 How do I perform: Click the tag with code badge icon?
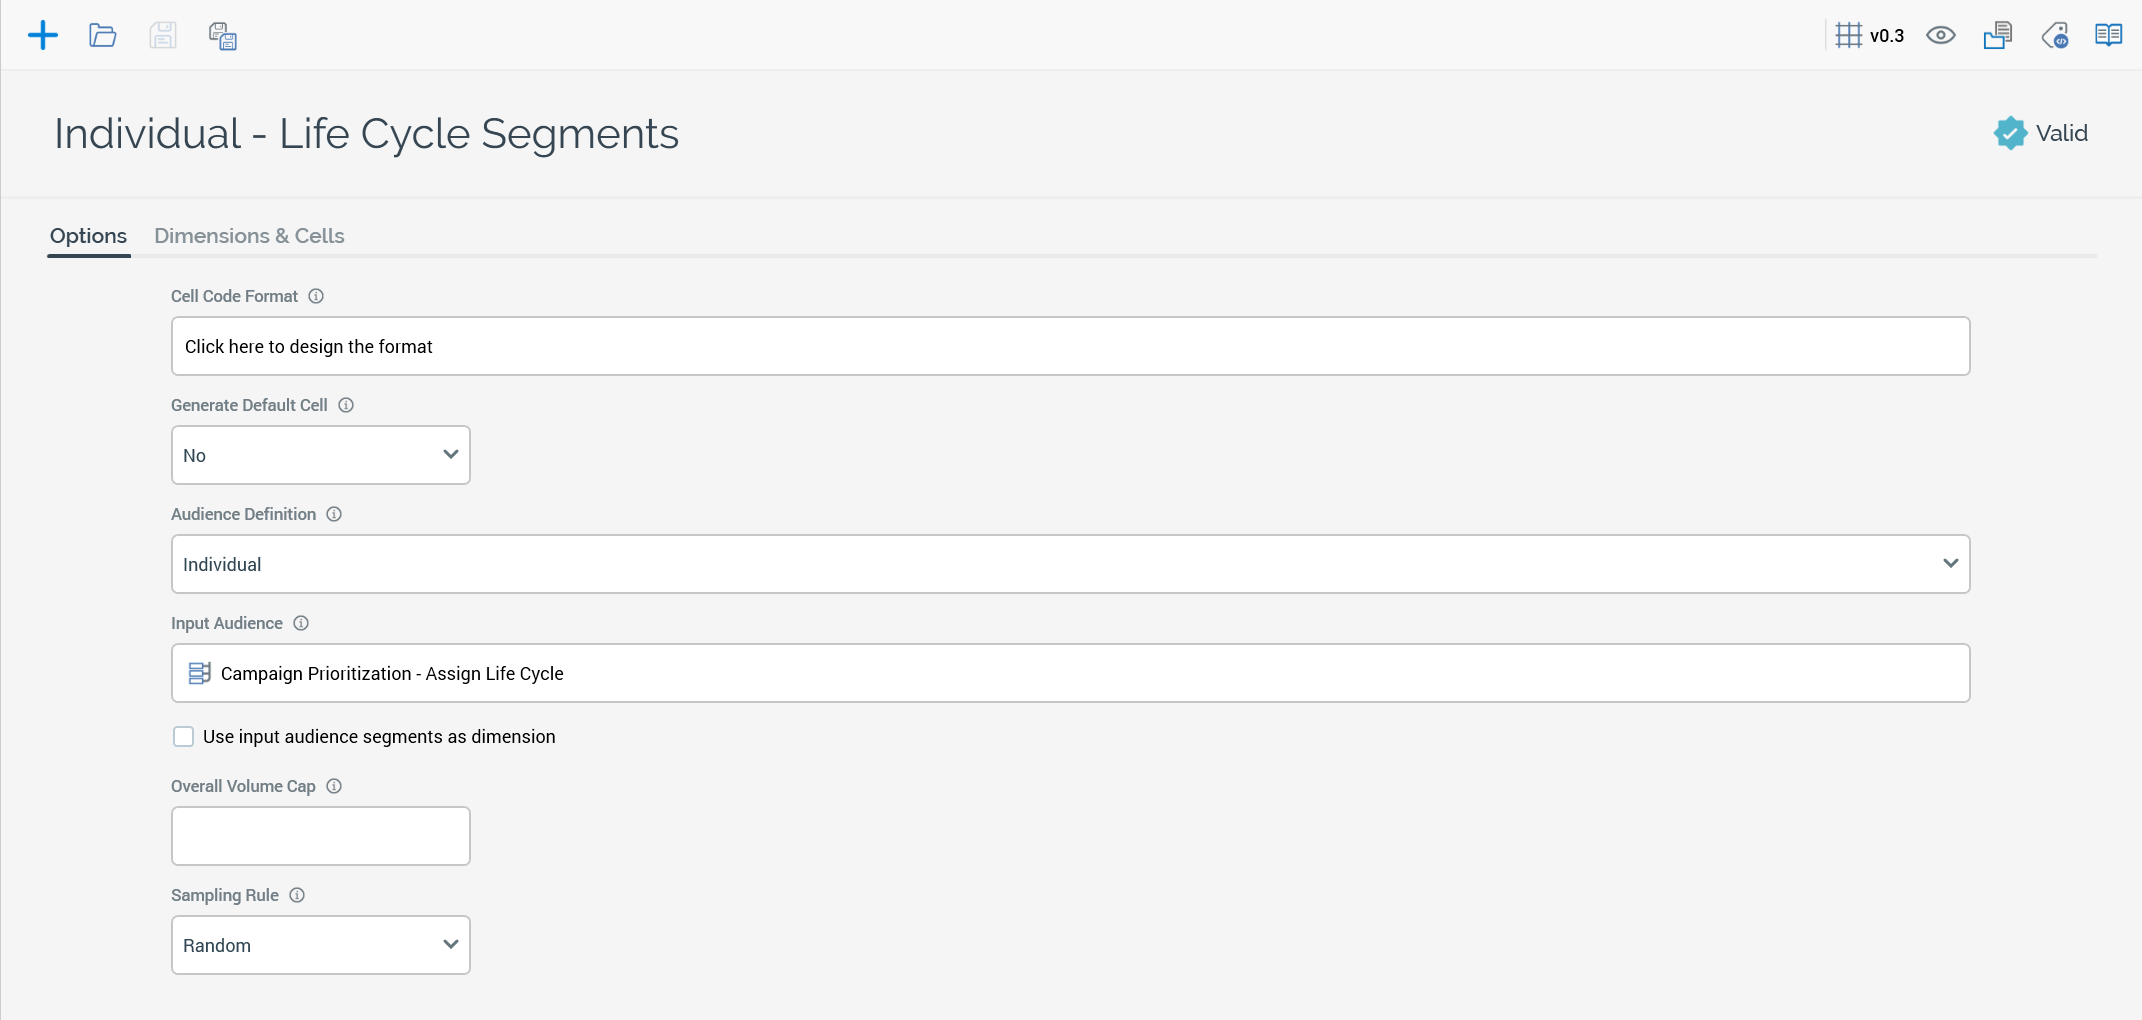tap(2055, 36)
